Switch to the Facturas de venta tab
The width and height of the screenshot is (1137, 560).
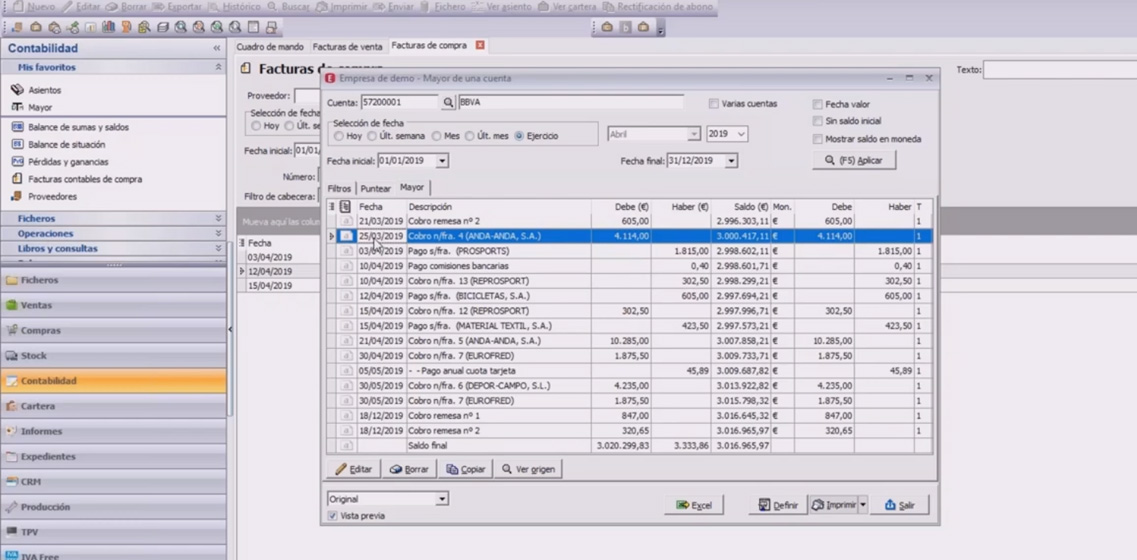(347, 47)
